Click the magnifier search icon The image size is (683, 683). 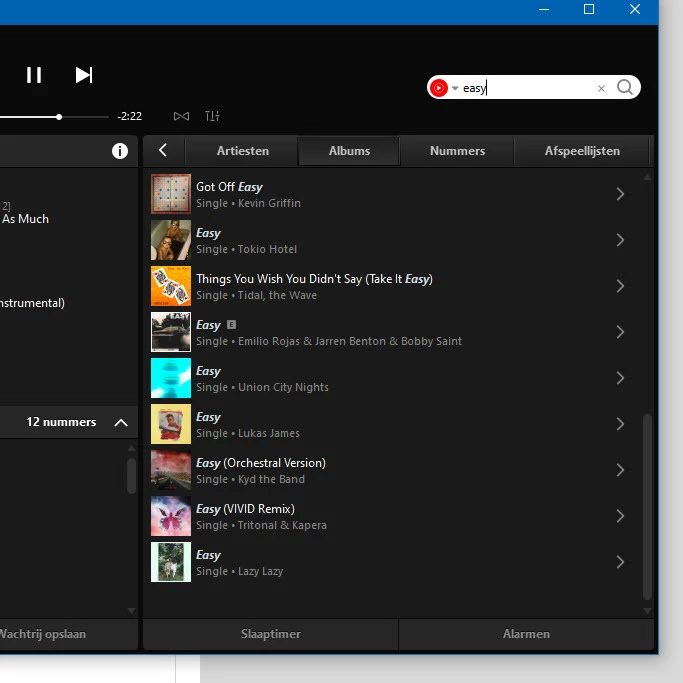[x=625, y=88]
